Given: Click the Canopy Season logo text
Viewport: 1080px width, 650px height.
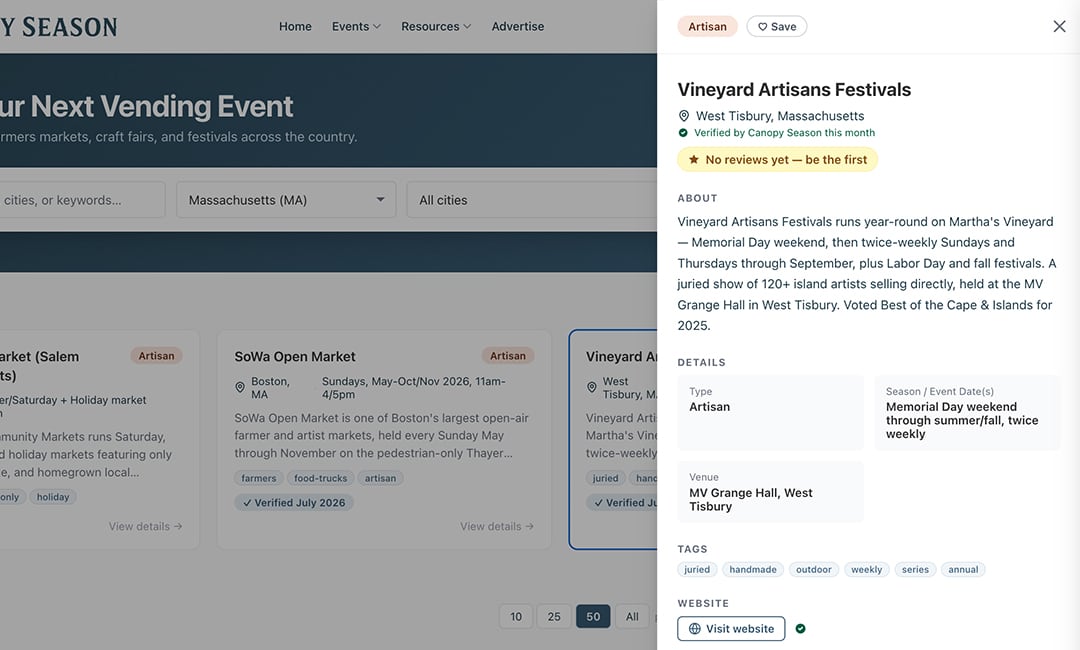Looking at the screenshot, I should (59, 27).
